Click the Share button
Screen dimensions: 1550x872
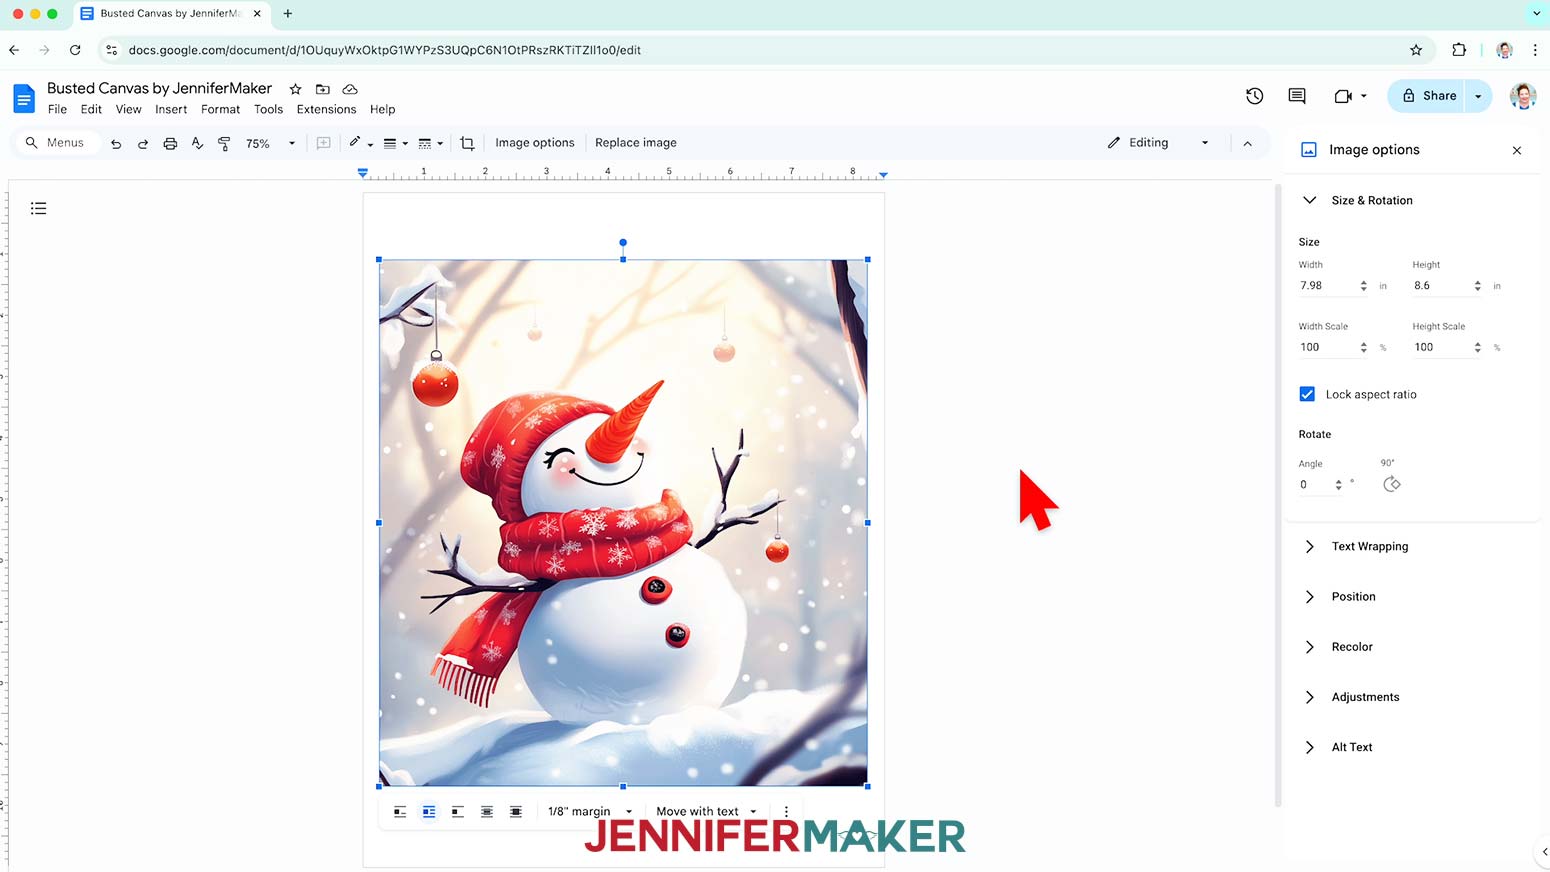pyautogui.click(x=1427, y=96)
